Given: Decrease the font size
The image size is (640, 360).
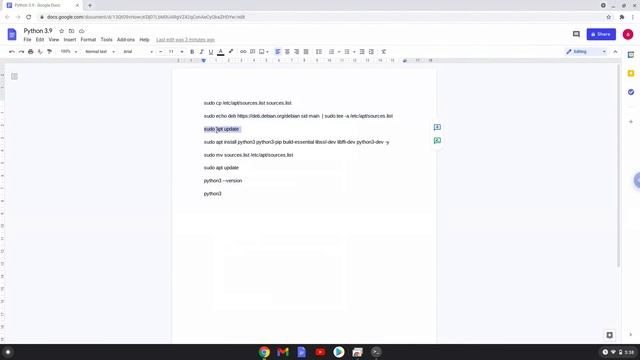Looking at the screenshot, I should (x=160, y=52).
